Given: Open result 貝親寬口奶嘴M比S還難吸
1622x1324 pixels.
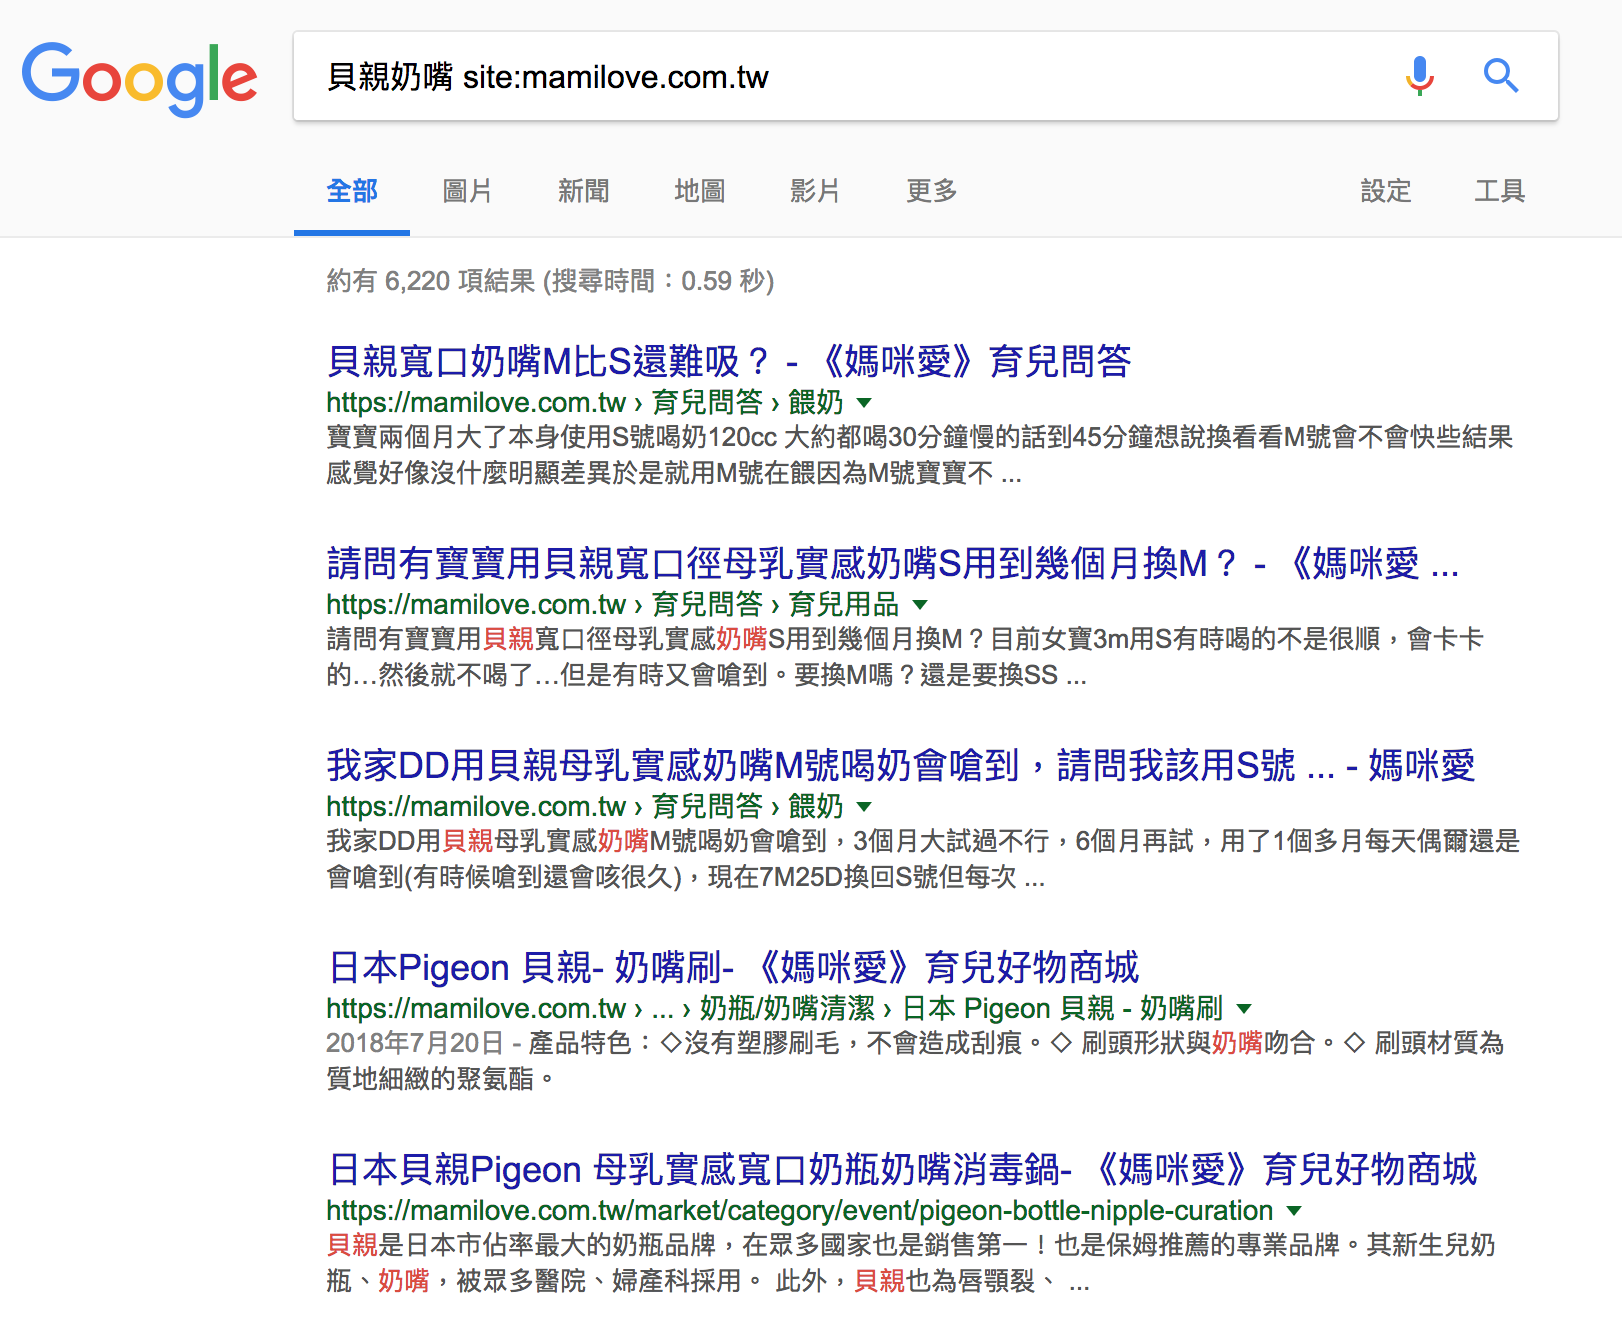Looking at the screenshot, I should (x=729, y=361).
